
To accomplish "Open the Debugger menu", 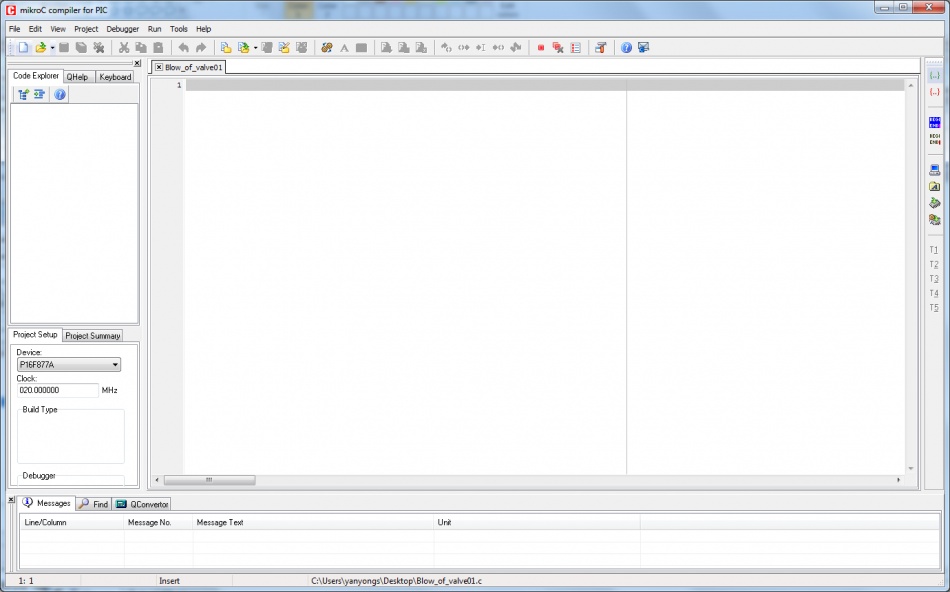I will (122, 28).
